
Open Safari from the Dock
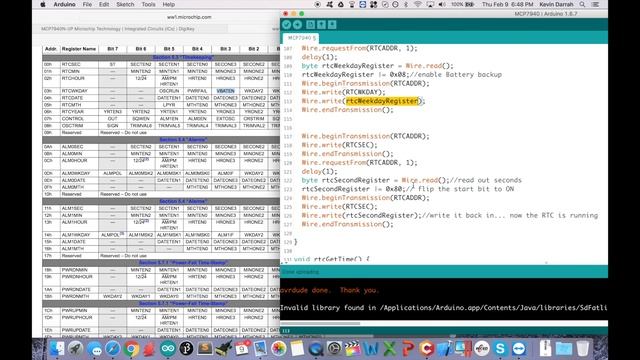coord(113,348)
